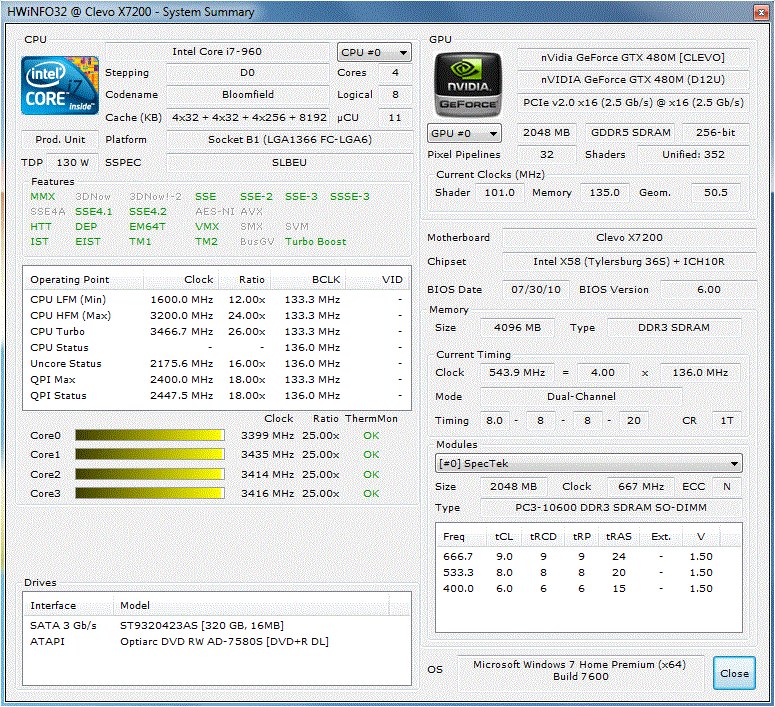Click the Core1 usage bar
Screen dimensions: 775x707
click(x=150, y=454)
